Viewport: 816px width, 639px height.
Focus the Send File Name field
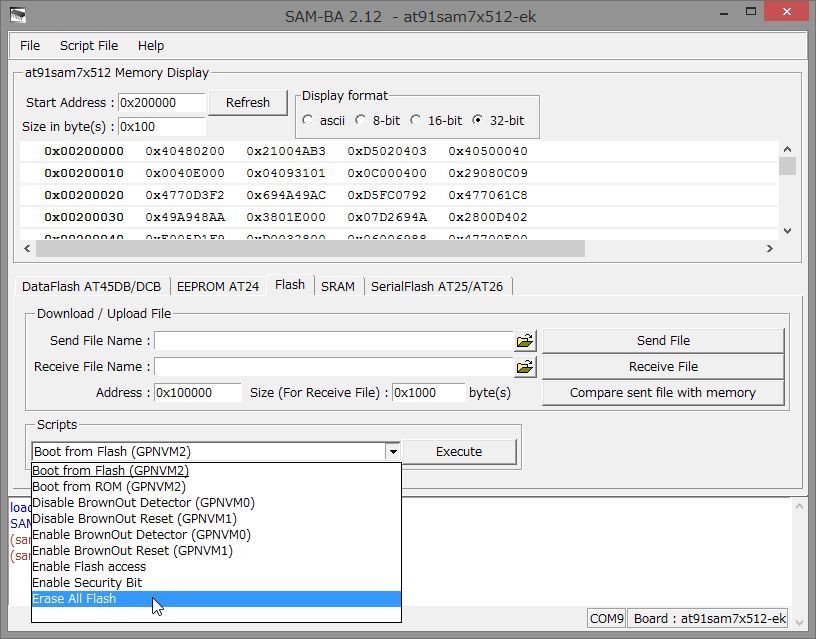pos(334,341)
